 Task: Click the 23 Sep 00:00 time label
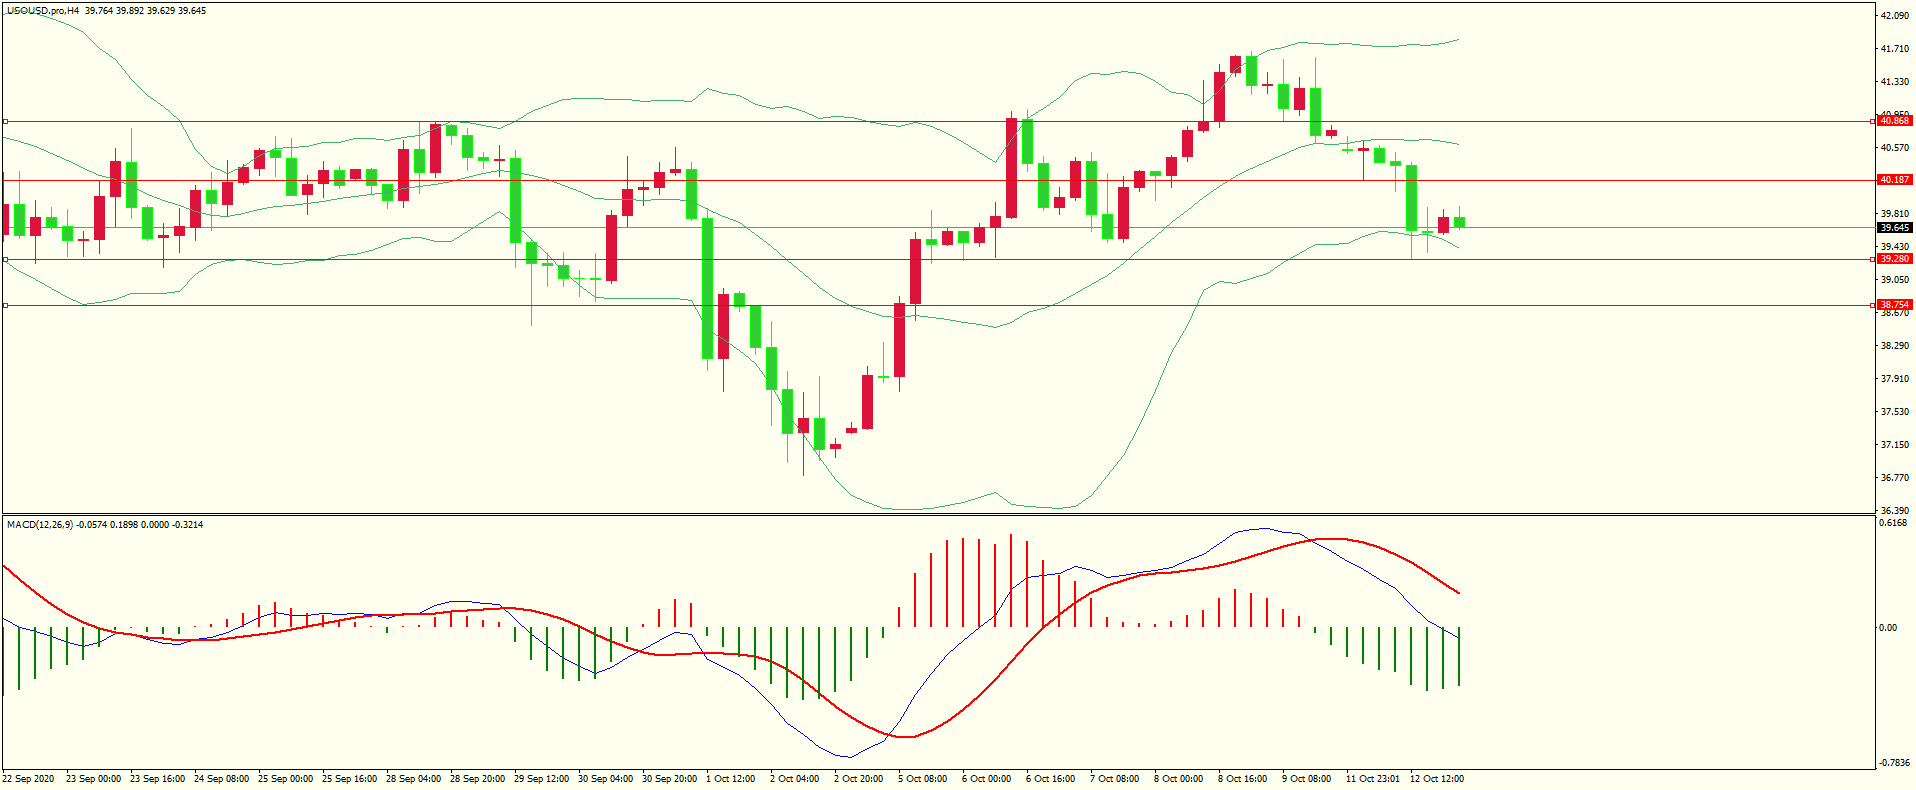[93, 779]
